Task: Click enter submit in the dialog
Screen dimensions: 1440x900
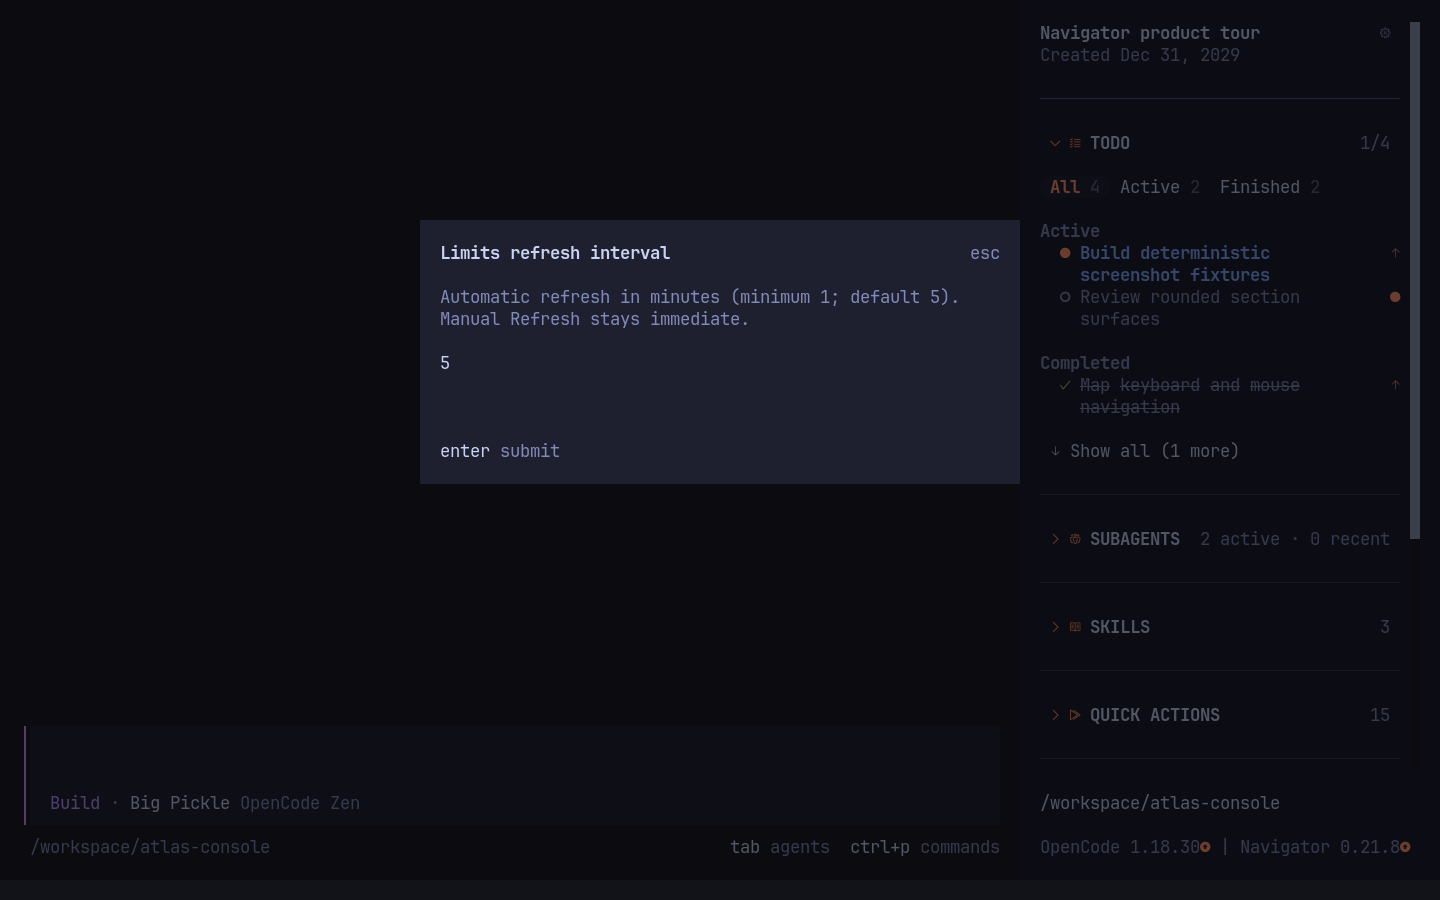Action: tap(500, 451)
